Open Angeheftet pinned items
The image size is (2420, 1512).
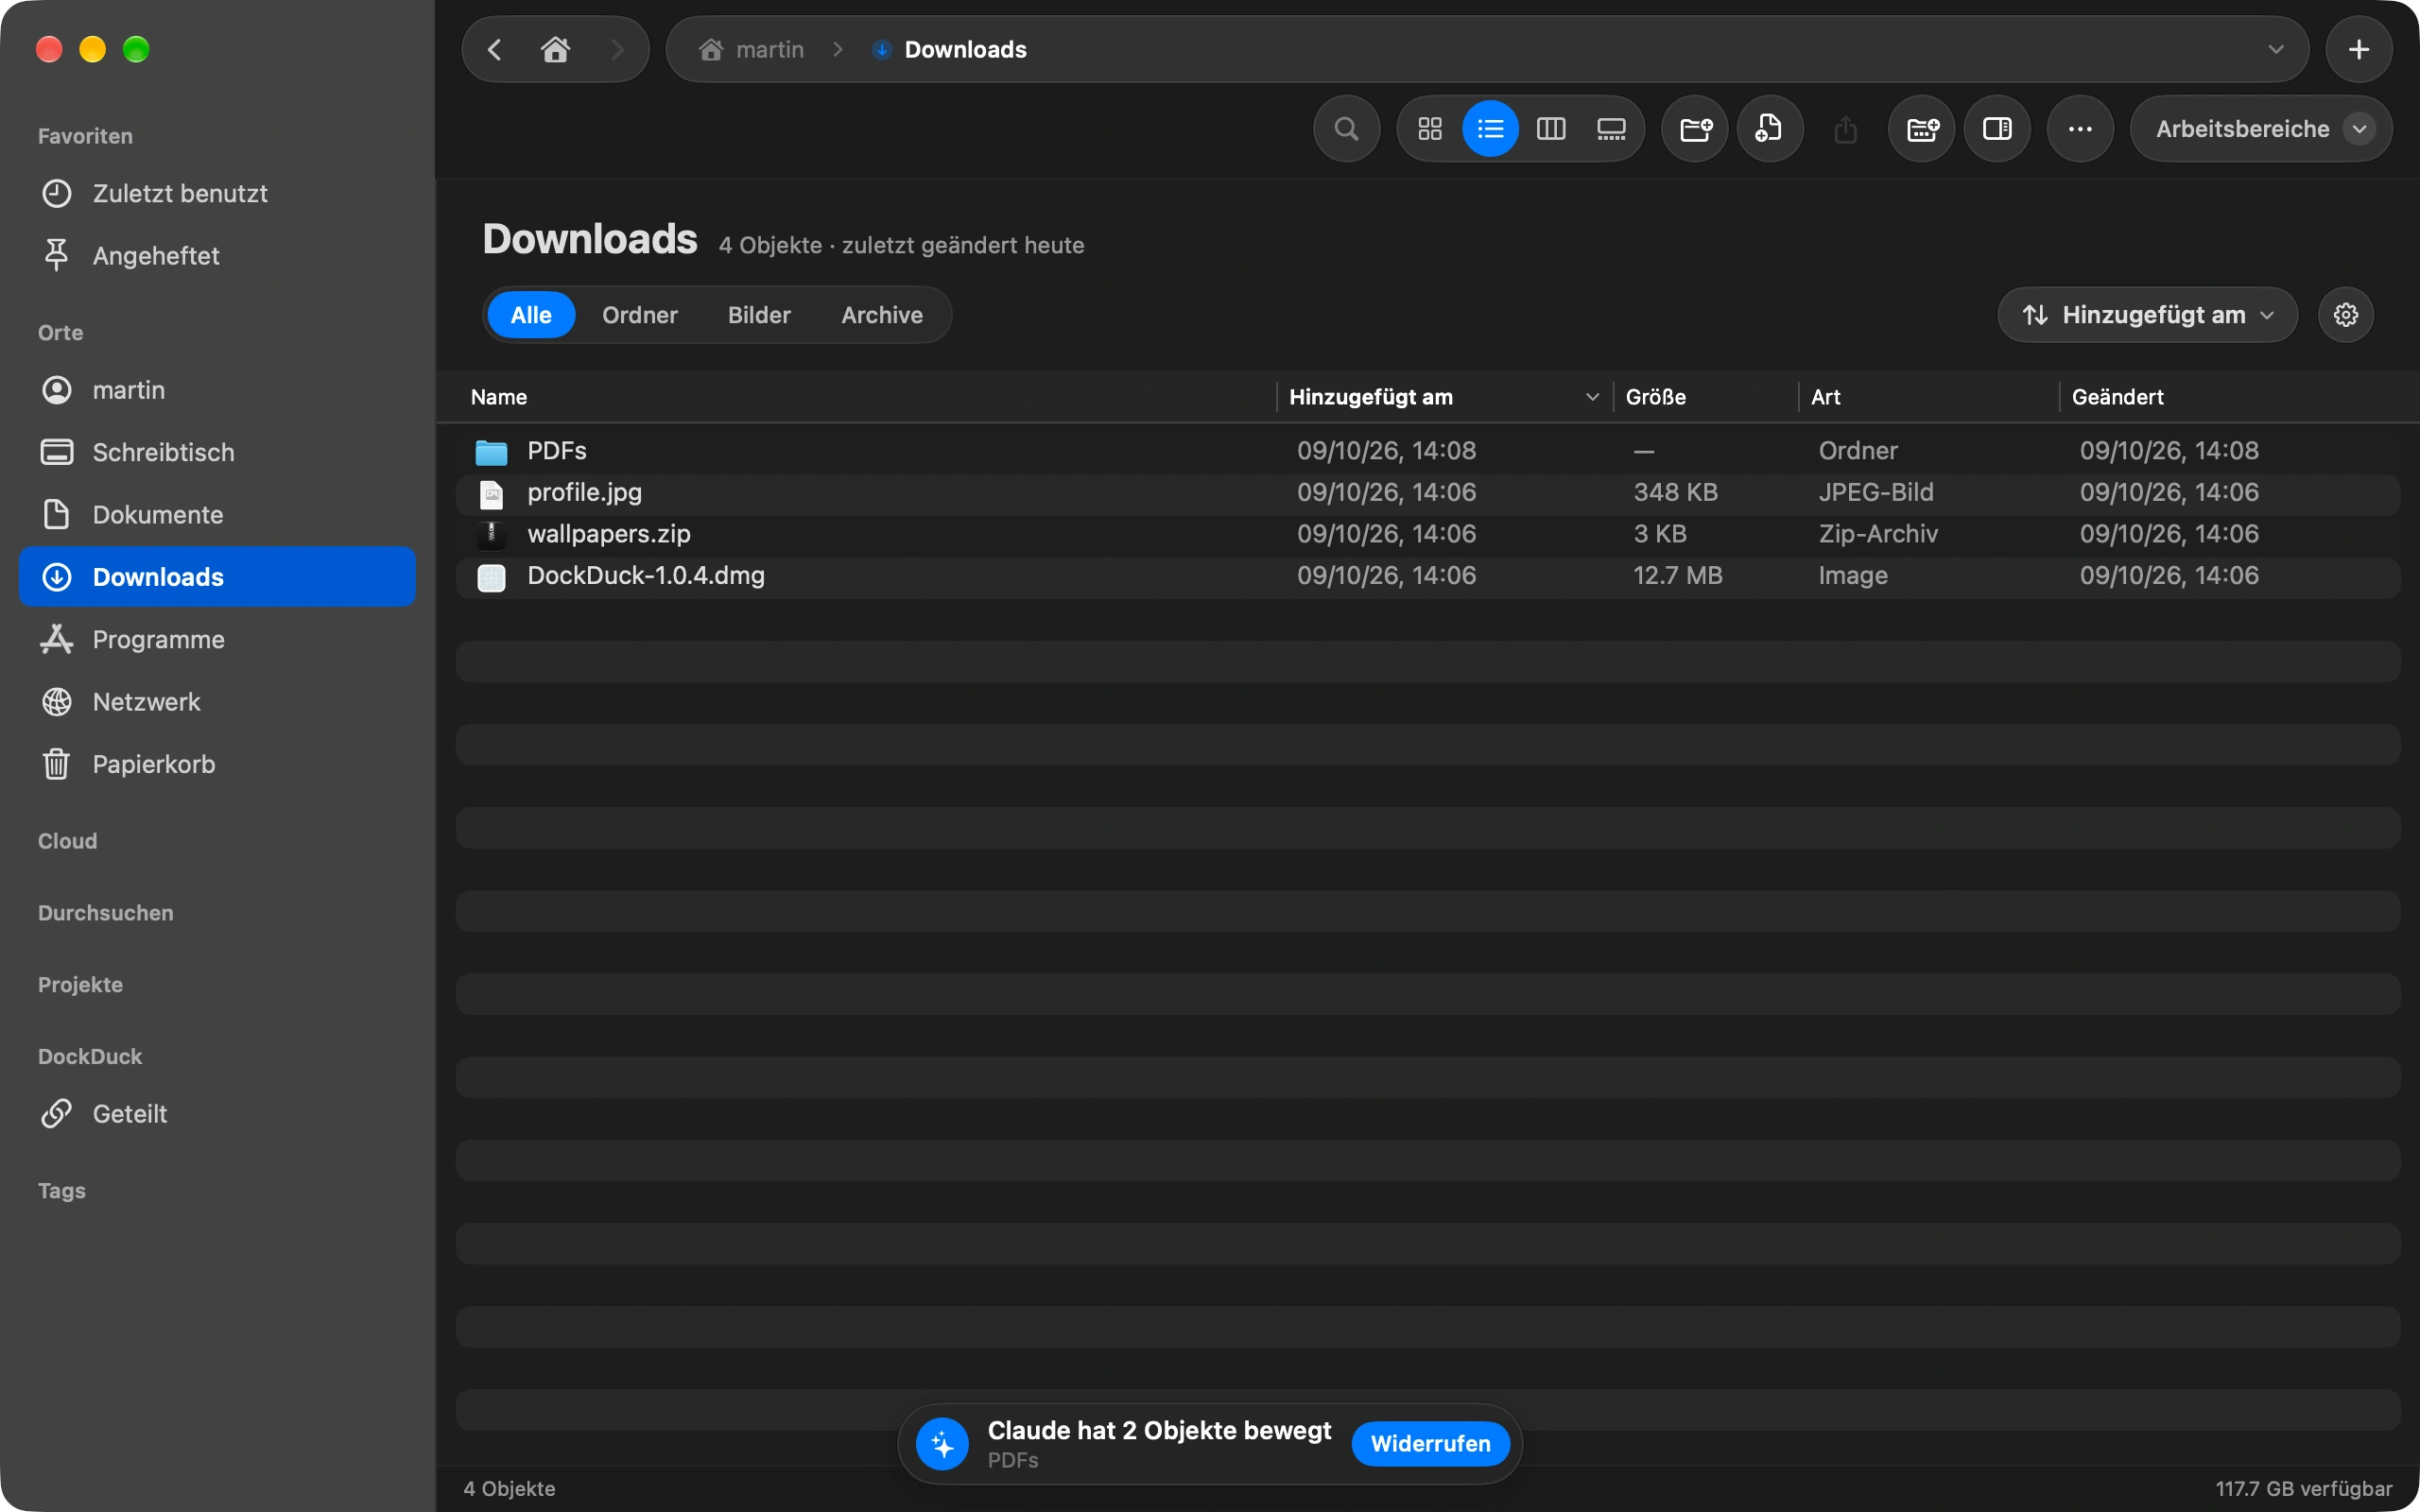click(x=217, y=256)
